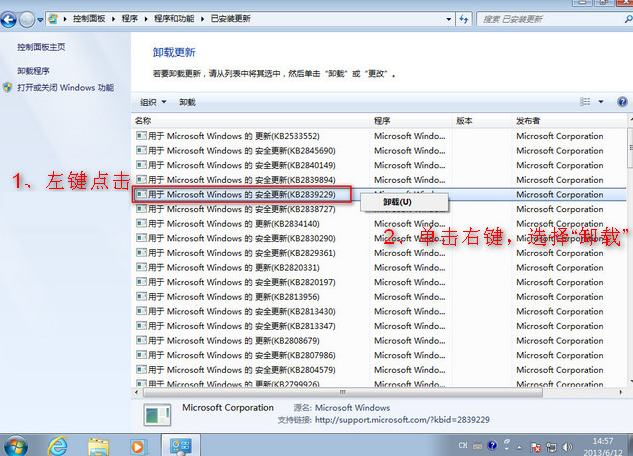Click the CH language indicator in tray
This screenshot has height=456, width=633.
click(x=463, y=446)
